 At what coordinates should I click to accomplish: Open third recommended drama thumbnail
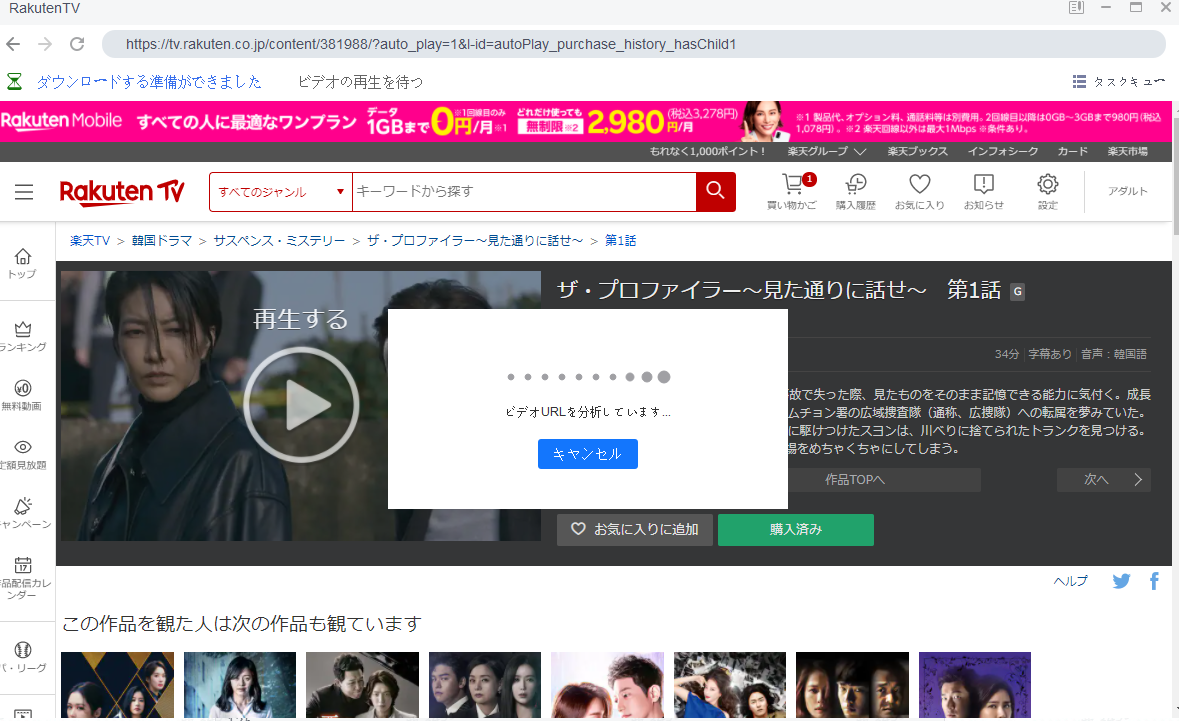pos(362,685)
